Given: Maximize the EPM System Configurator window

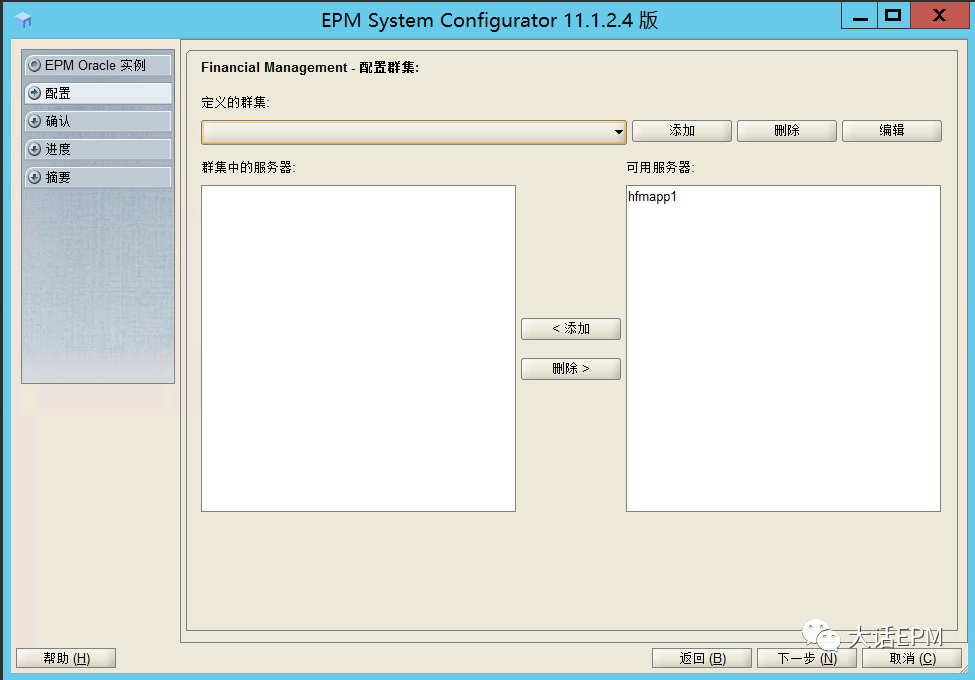Looking at the screenshot, I should [x=894, y=16].
